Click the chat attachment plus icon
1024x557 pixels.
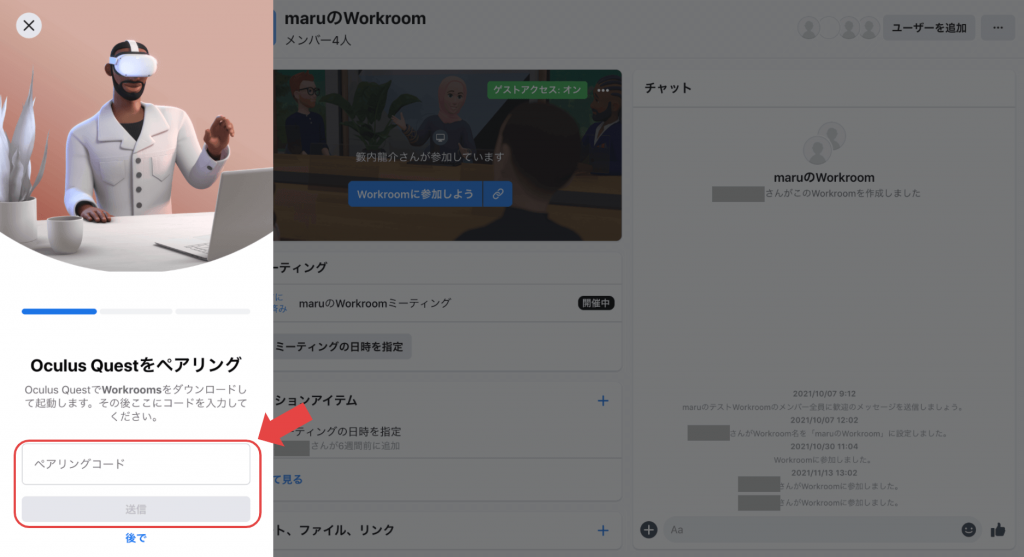(648, 530)
